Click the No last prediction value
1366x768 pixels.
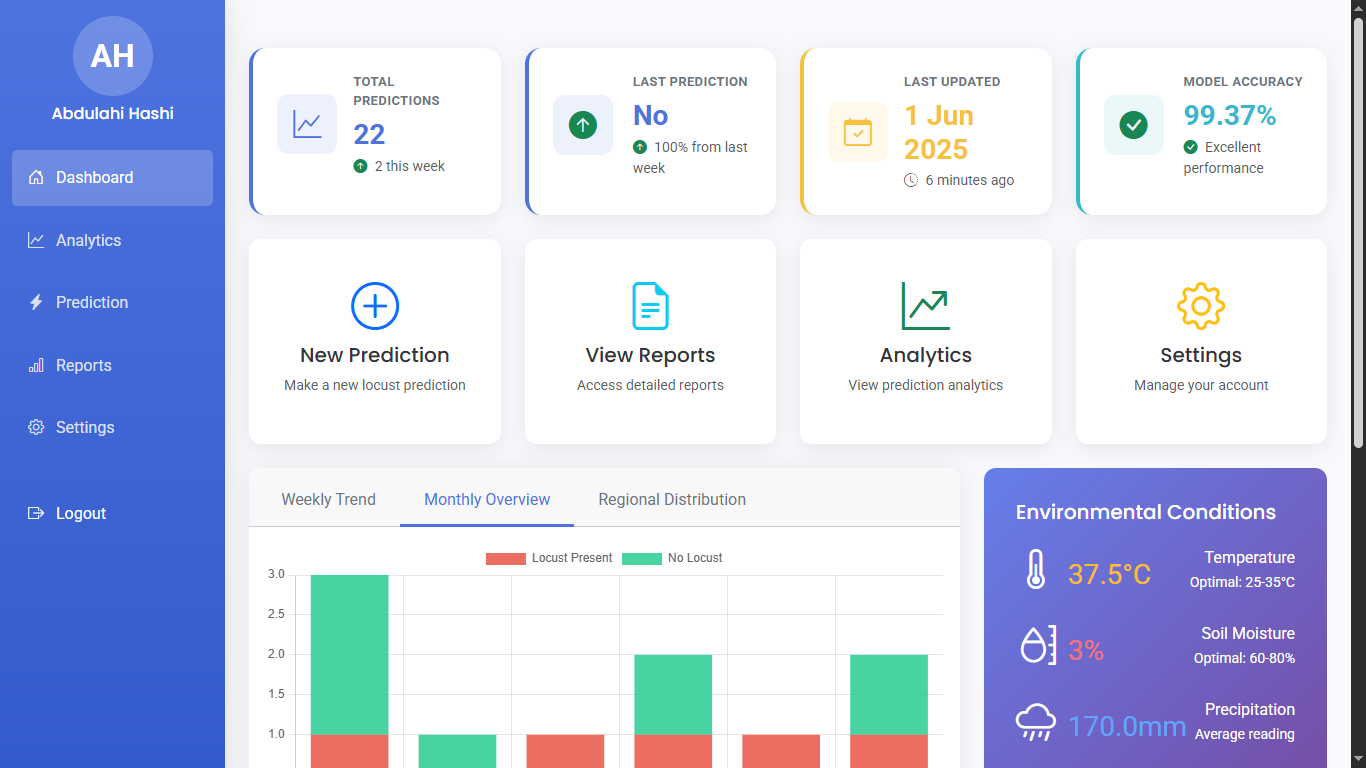pos(651,115)
